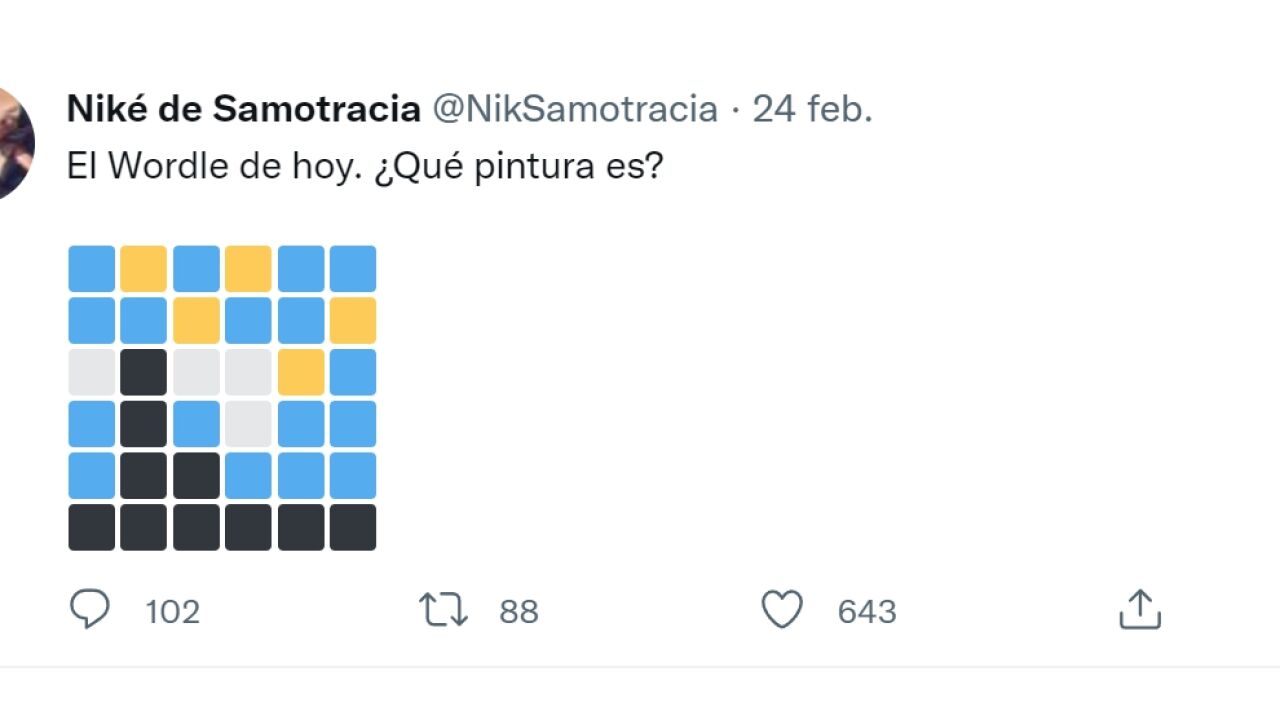Click the 88 retweets count
The image size is (1280, 720).
(519, 612)
